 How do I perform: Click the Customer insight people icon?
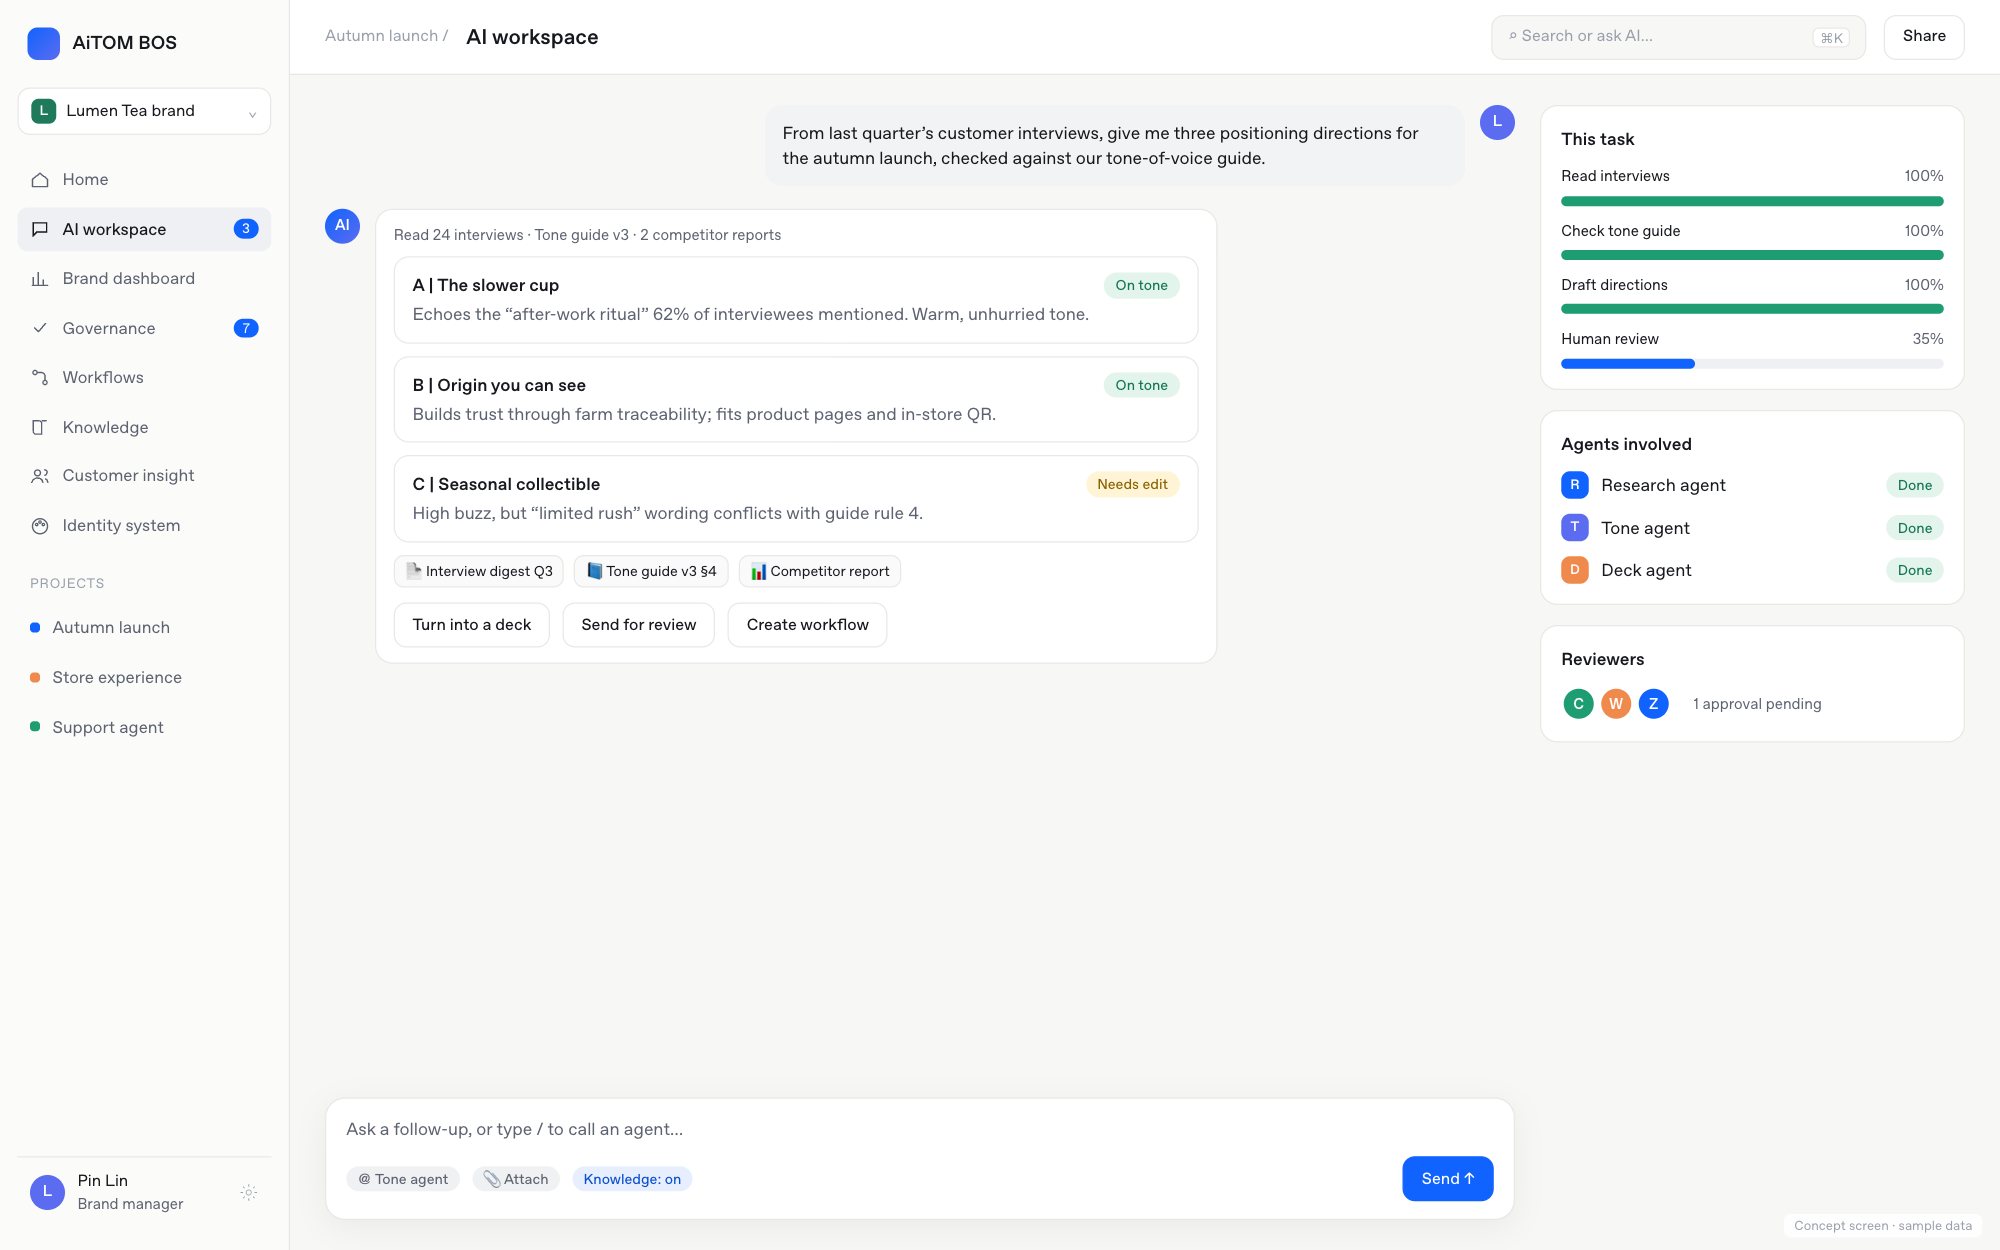[x=40, y=476]
